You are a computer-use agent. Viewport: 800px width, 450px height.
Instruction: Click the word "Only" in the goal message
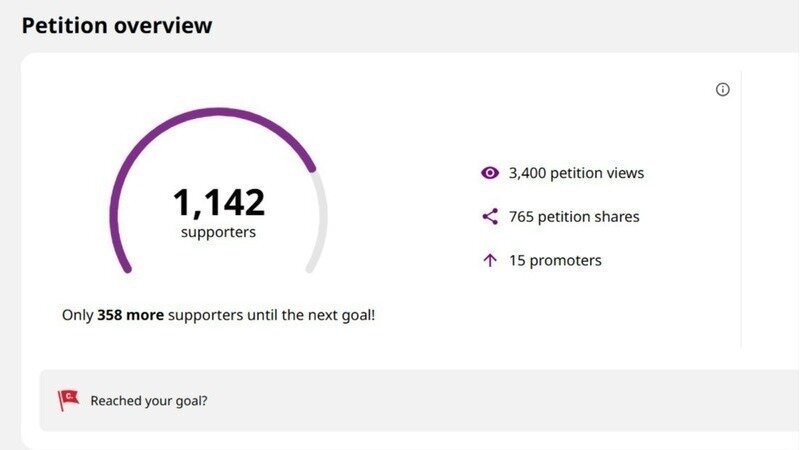click(77, 315)
